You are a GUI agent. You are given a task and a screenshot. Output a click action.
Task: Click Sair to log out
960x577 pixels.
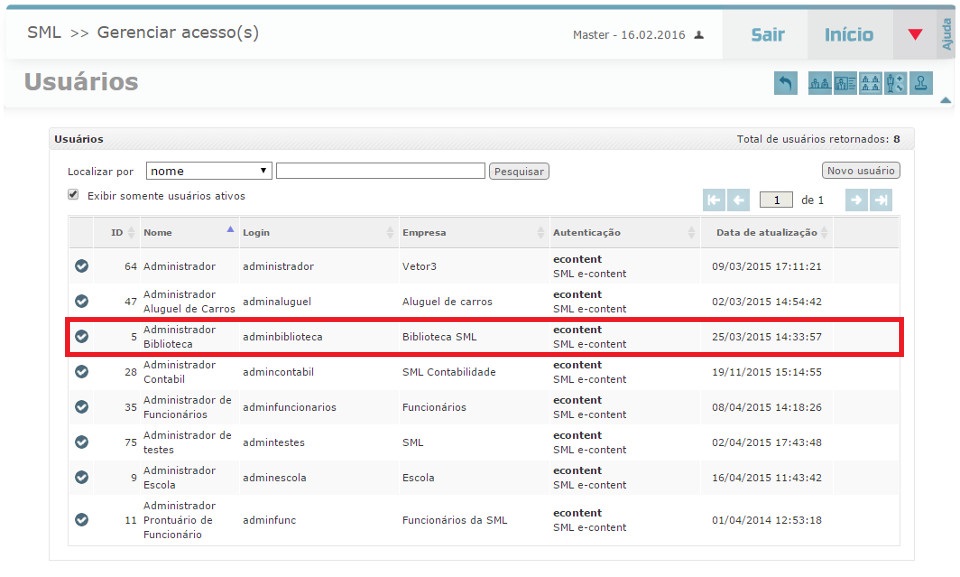[x=767, y=35]
